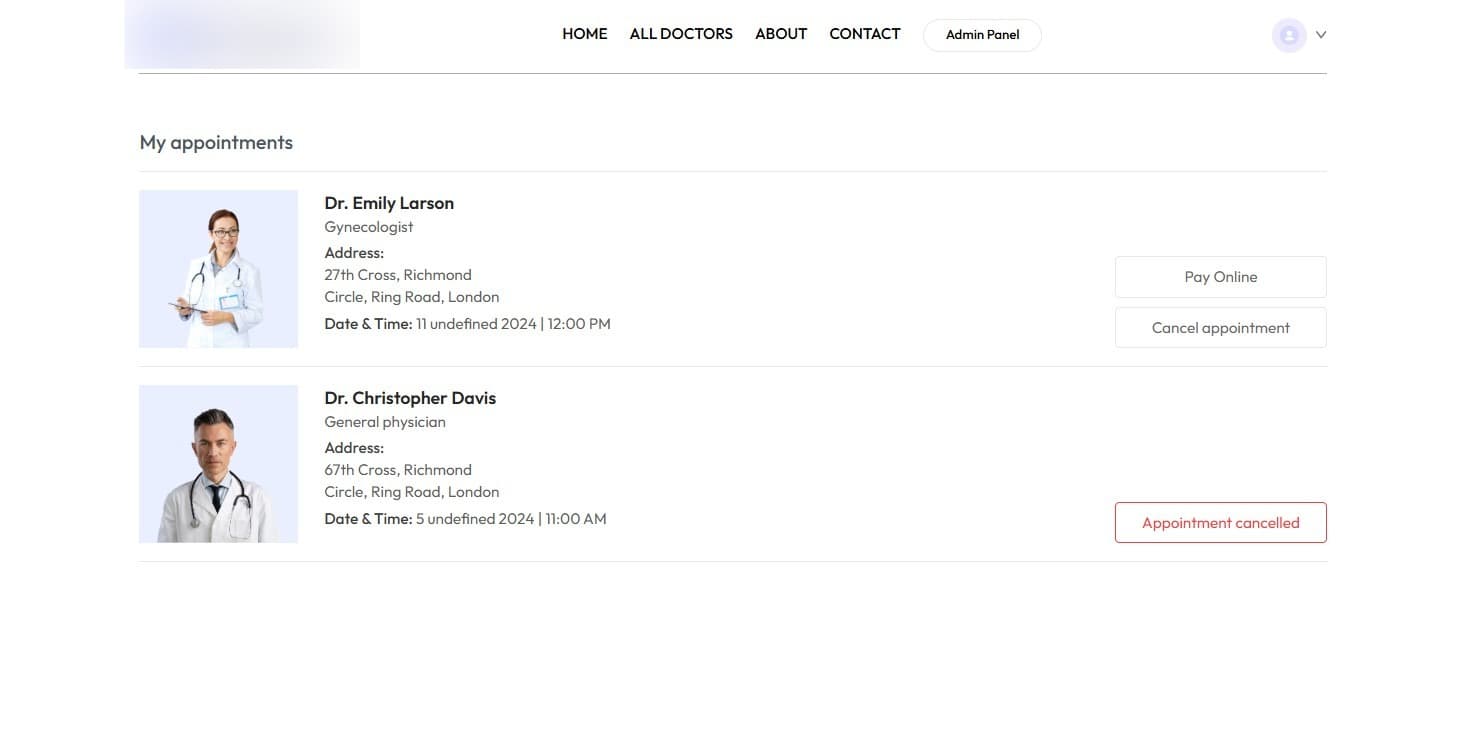1473x736 pixels.
Task: Select the ABOUT navigation item
Action: coord(780,33)
